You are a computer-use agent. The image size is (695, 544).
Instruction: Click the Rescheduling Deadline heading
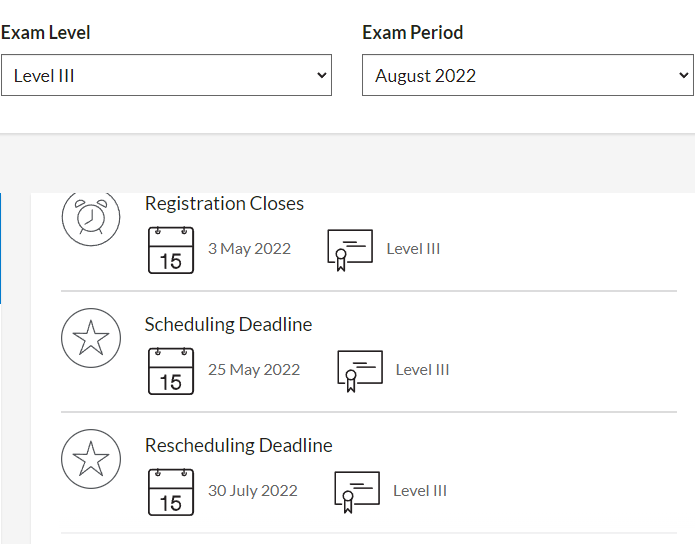(238, 446)
